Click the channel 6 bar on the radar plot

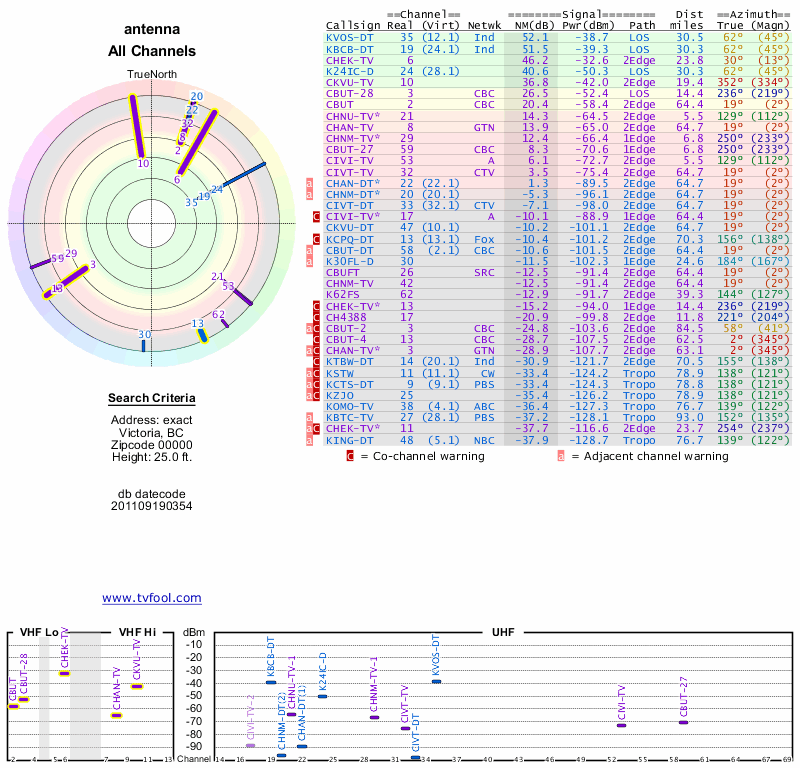(x=197, y=142)
